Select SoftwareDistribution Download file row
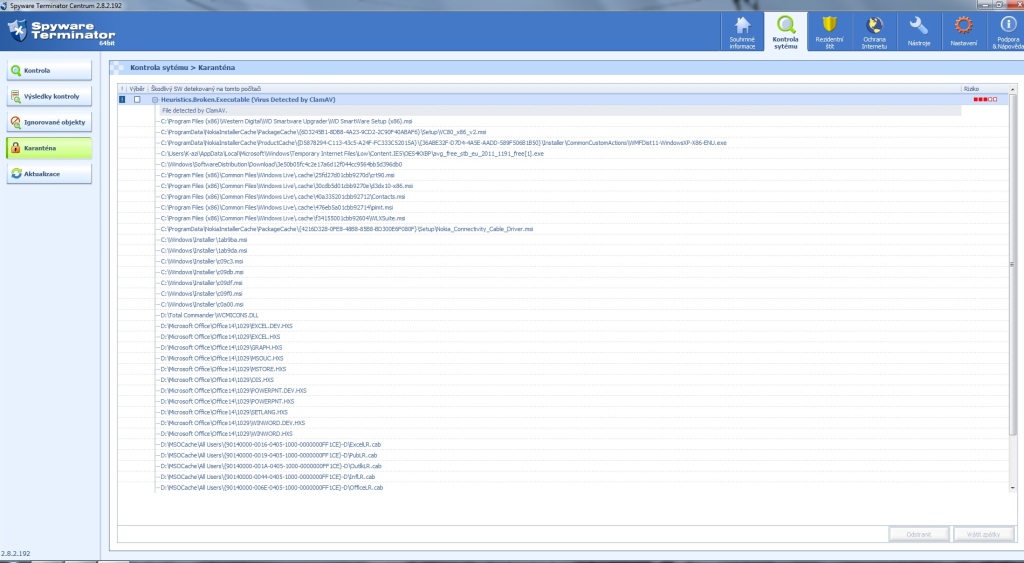The image size is (1024, 563). tap(281, 165)
